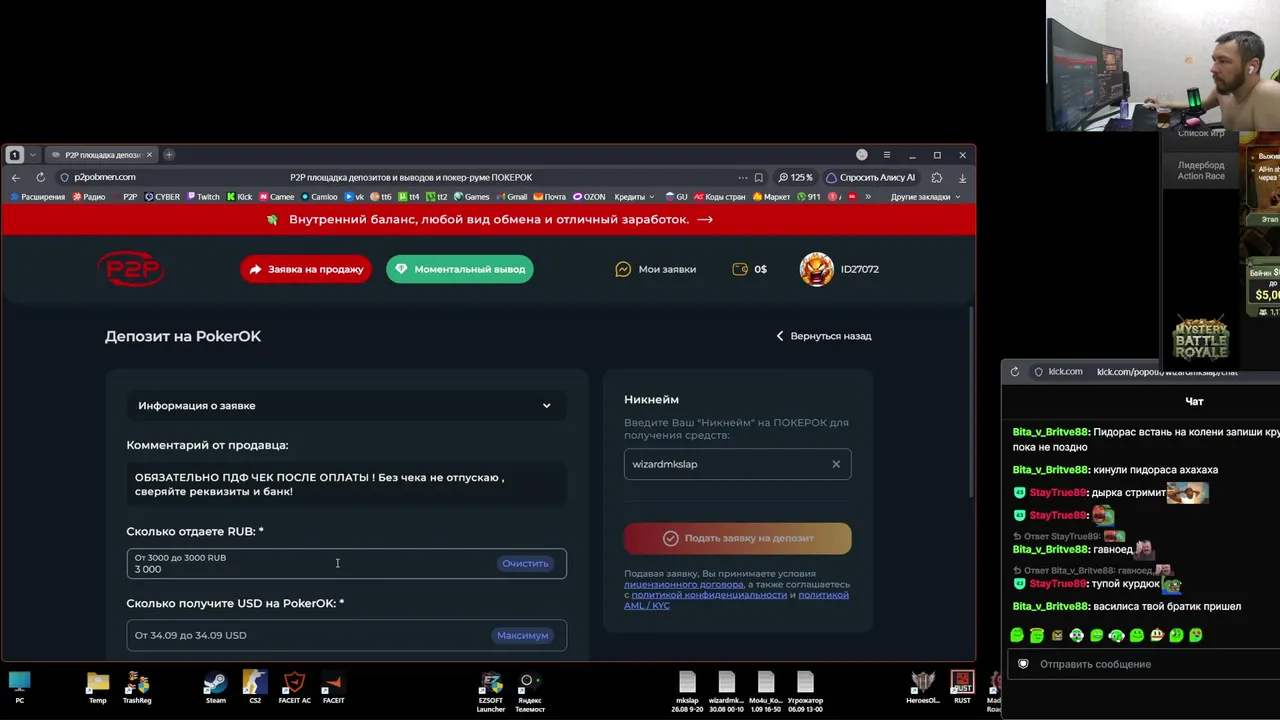Open the политикой AML / KYC link
1280x720 pixels.
click(736, 600)
